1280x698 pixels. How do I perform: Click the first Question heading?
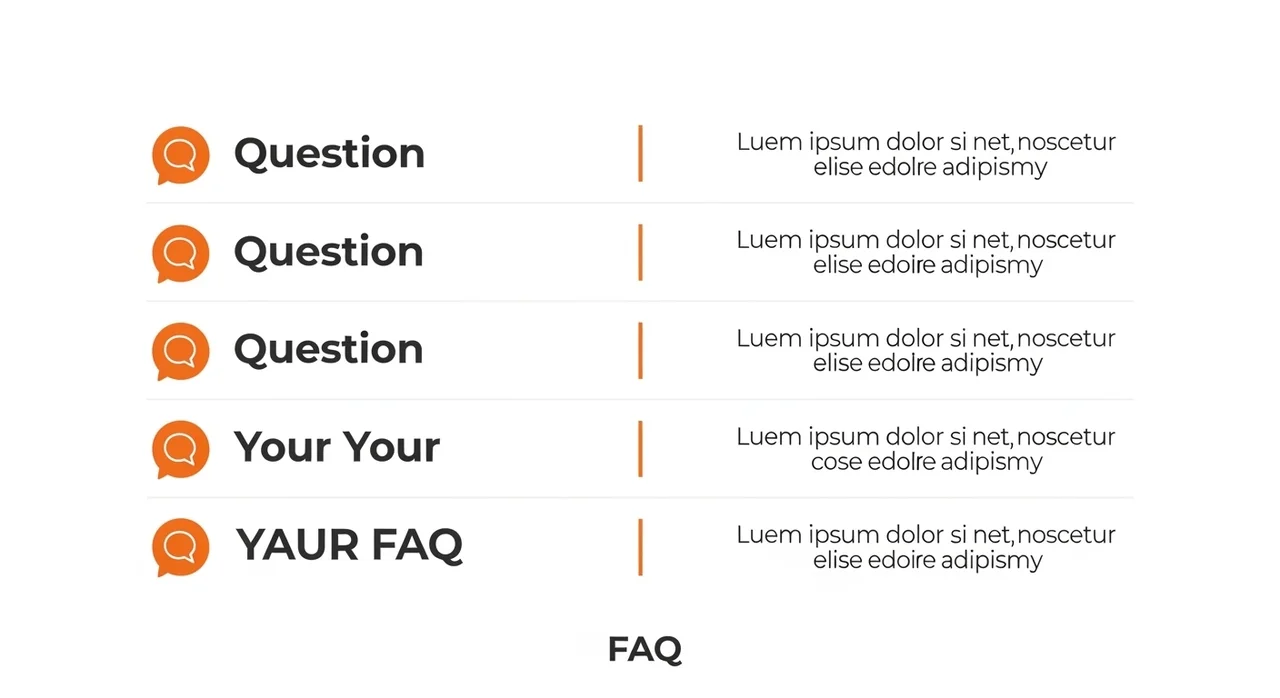click(x=329, y=153)
